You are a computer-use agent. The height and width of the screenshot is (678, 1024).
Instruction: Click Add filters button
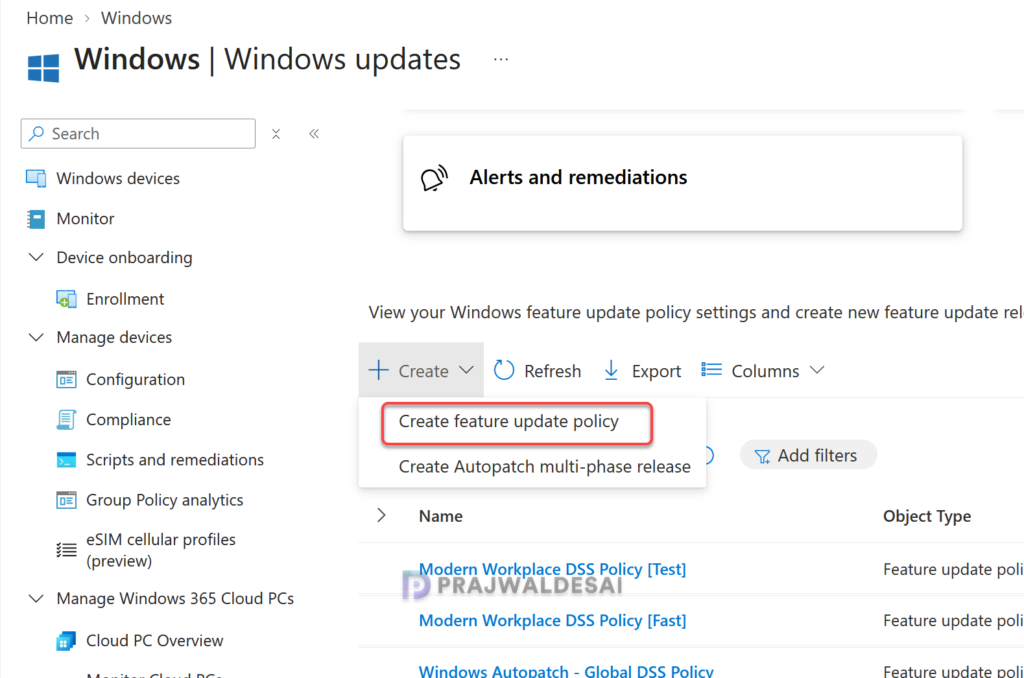tap(808, 455)
